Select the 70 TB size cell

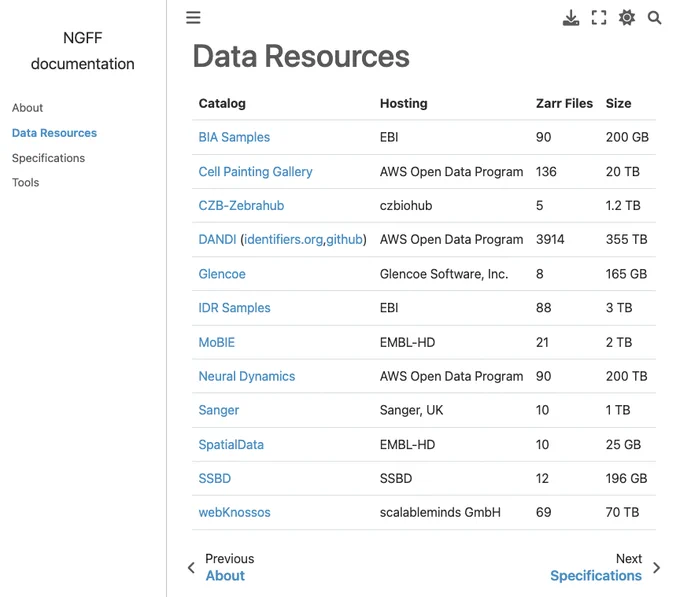(x=622, y=512)
